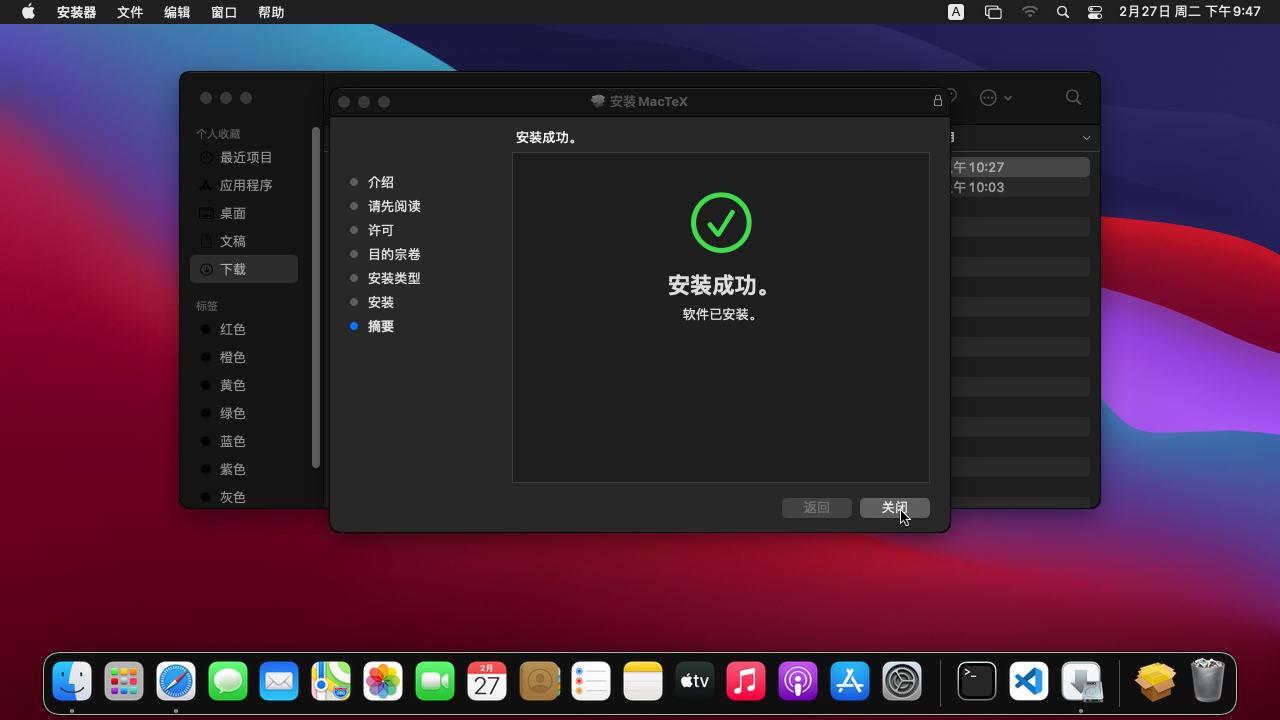The width and height of the screenshot is (1280, 720).
Task: Open Photos from the Dock
Action: point(383,682)
